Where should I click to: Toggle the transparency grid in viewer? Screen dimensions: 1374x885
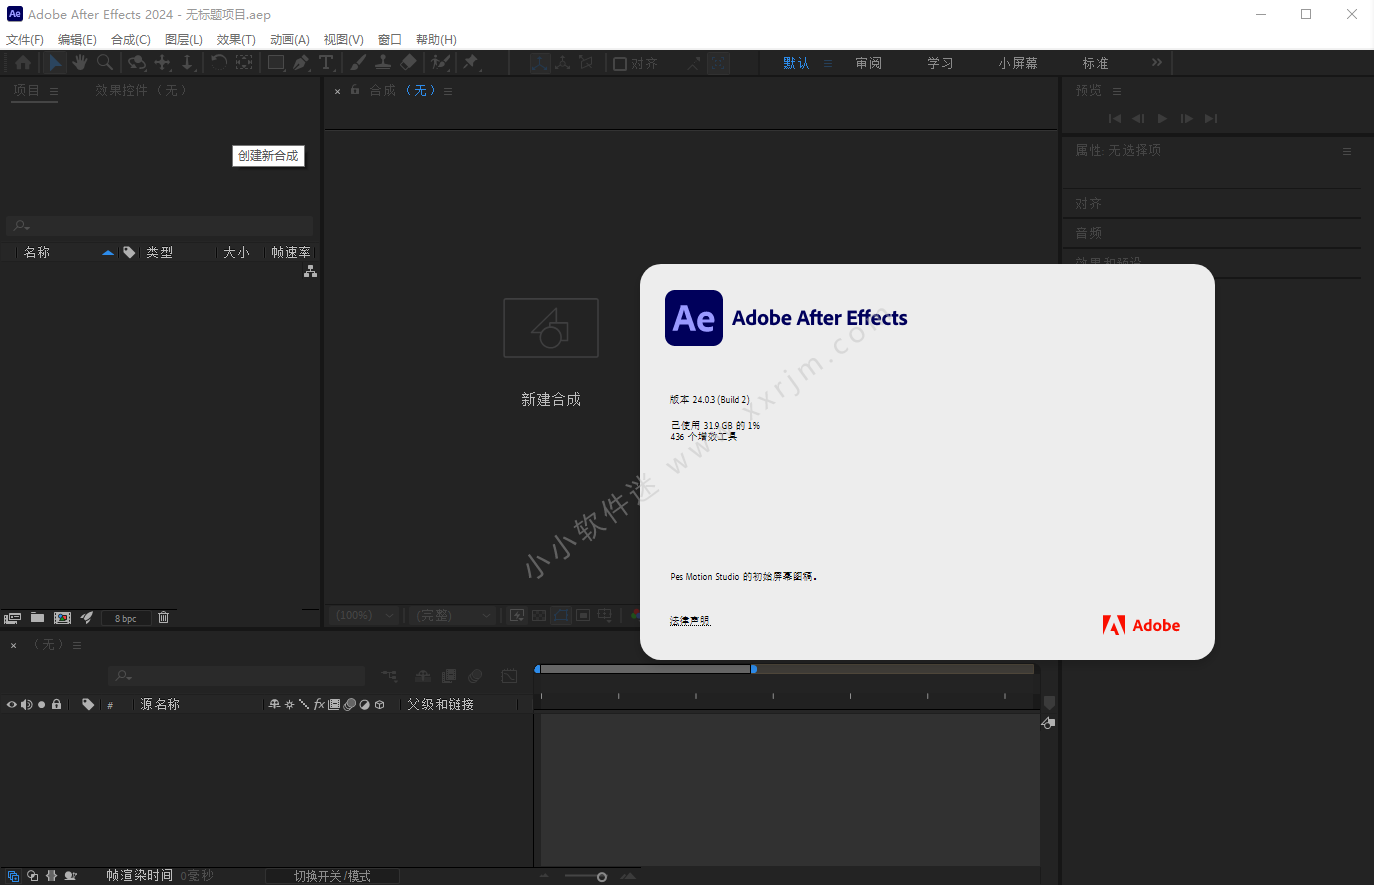(x=539, y=615)
